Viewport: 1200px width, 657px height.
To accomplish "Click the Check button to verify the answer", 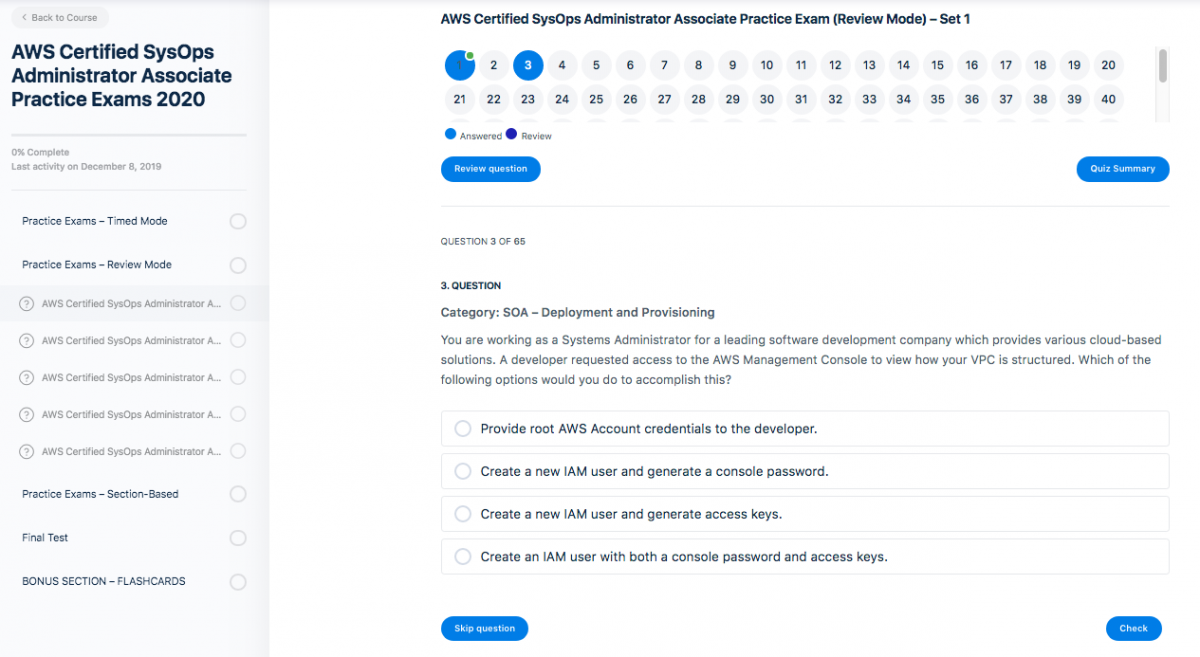I will [x=1133, y=628].
